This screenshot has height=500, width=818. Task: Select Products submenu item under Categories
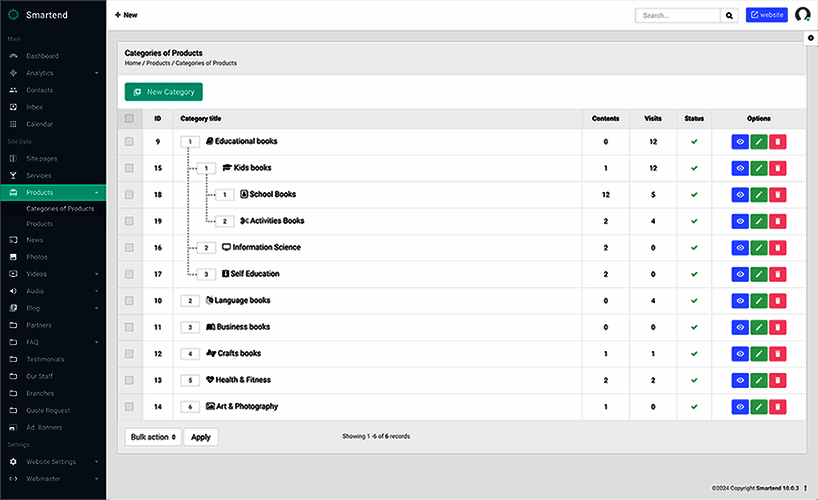tap(40, 224)
